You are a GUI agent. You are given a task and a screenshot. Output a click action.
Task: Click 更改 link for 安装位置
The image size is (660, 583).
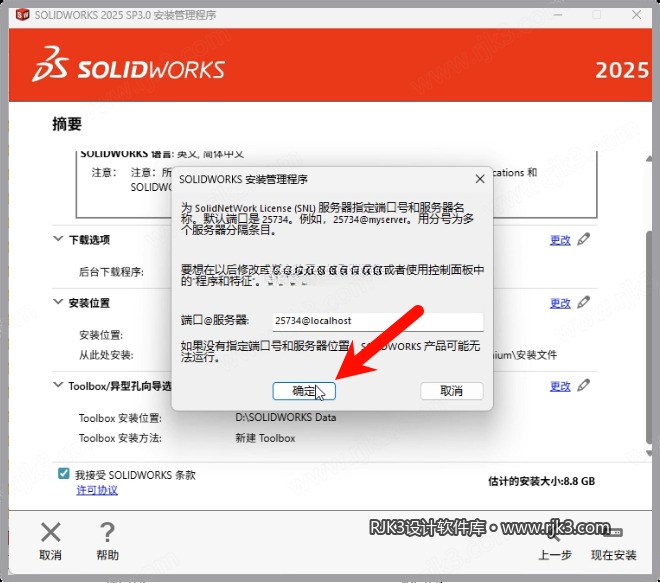(x=560, y=303)
